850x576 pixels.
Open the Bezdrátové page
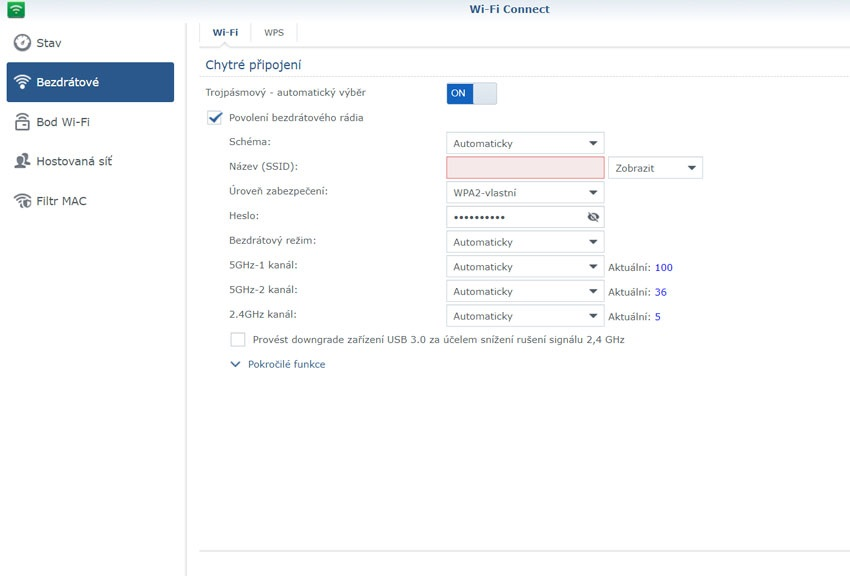pyautogui.click(x=90, y=82)
